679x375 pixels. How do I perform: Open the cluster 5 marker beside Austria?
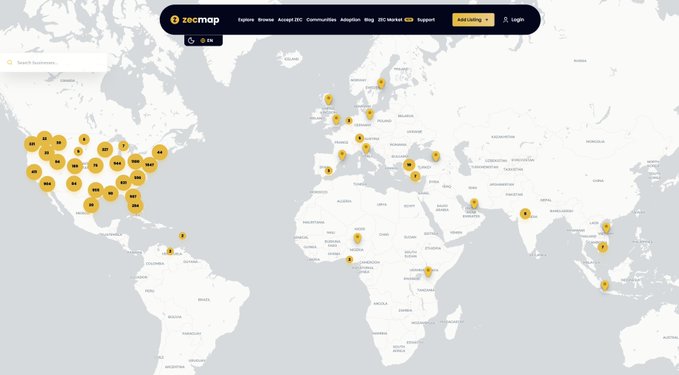pyautogui.click(x=359, y=138)
